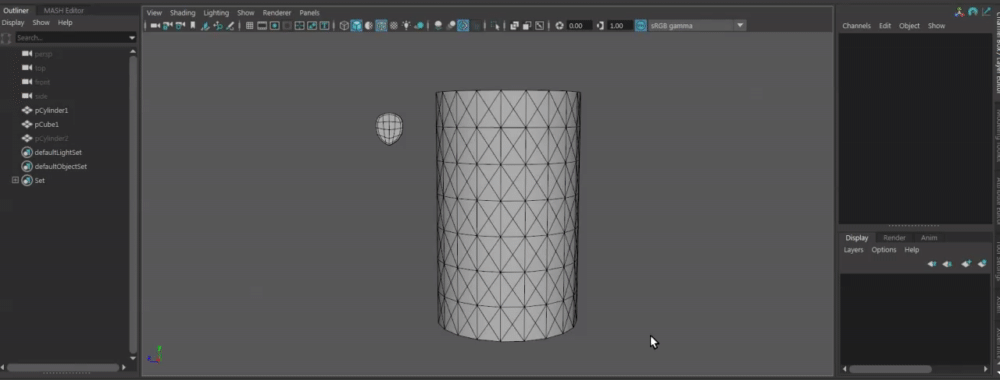Viewport: 1000px width, 380px height.
Task: Select defaultObjectSet in the Outliner
Action: coord(61,166)
